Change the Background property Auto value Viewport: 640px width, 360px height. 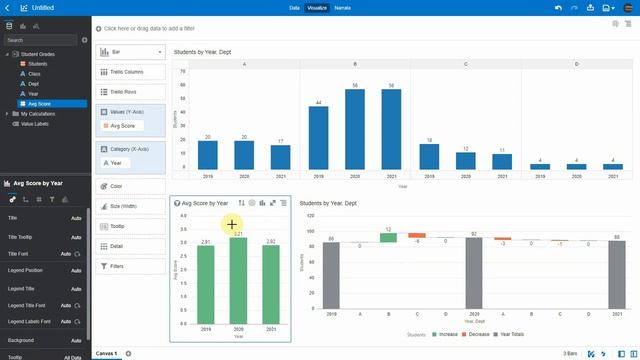pos(76,340)
